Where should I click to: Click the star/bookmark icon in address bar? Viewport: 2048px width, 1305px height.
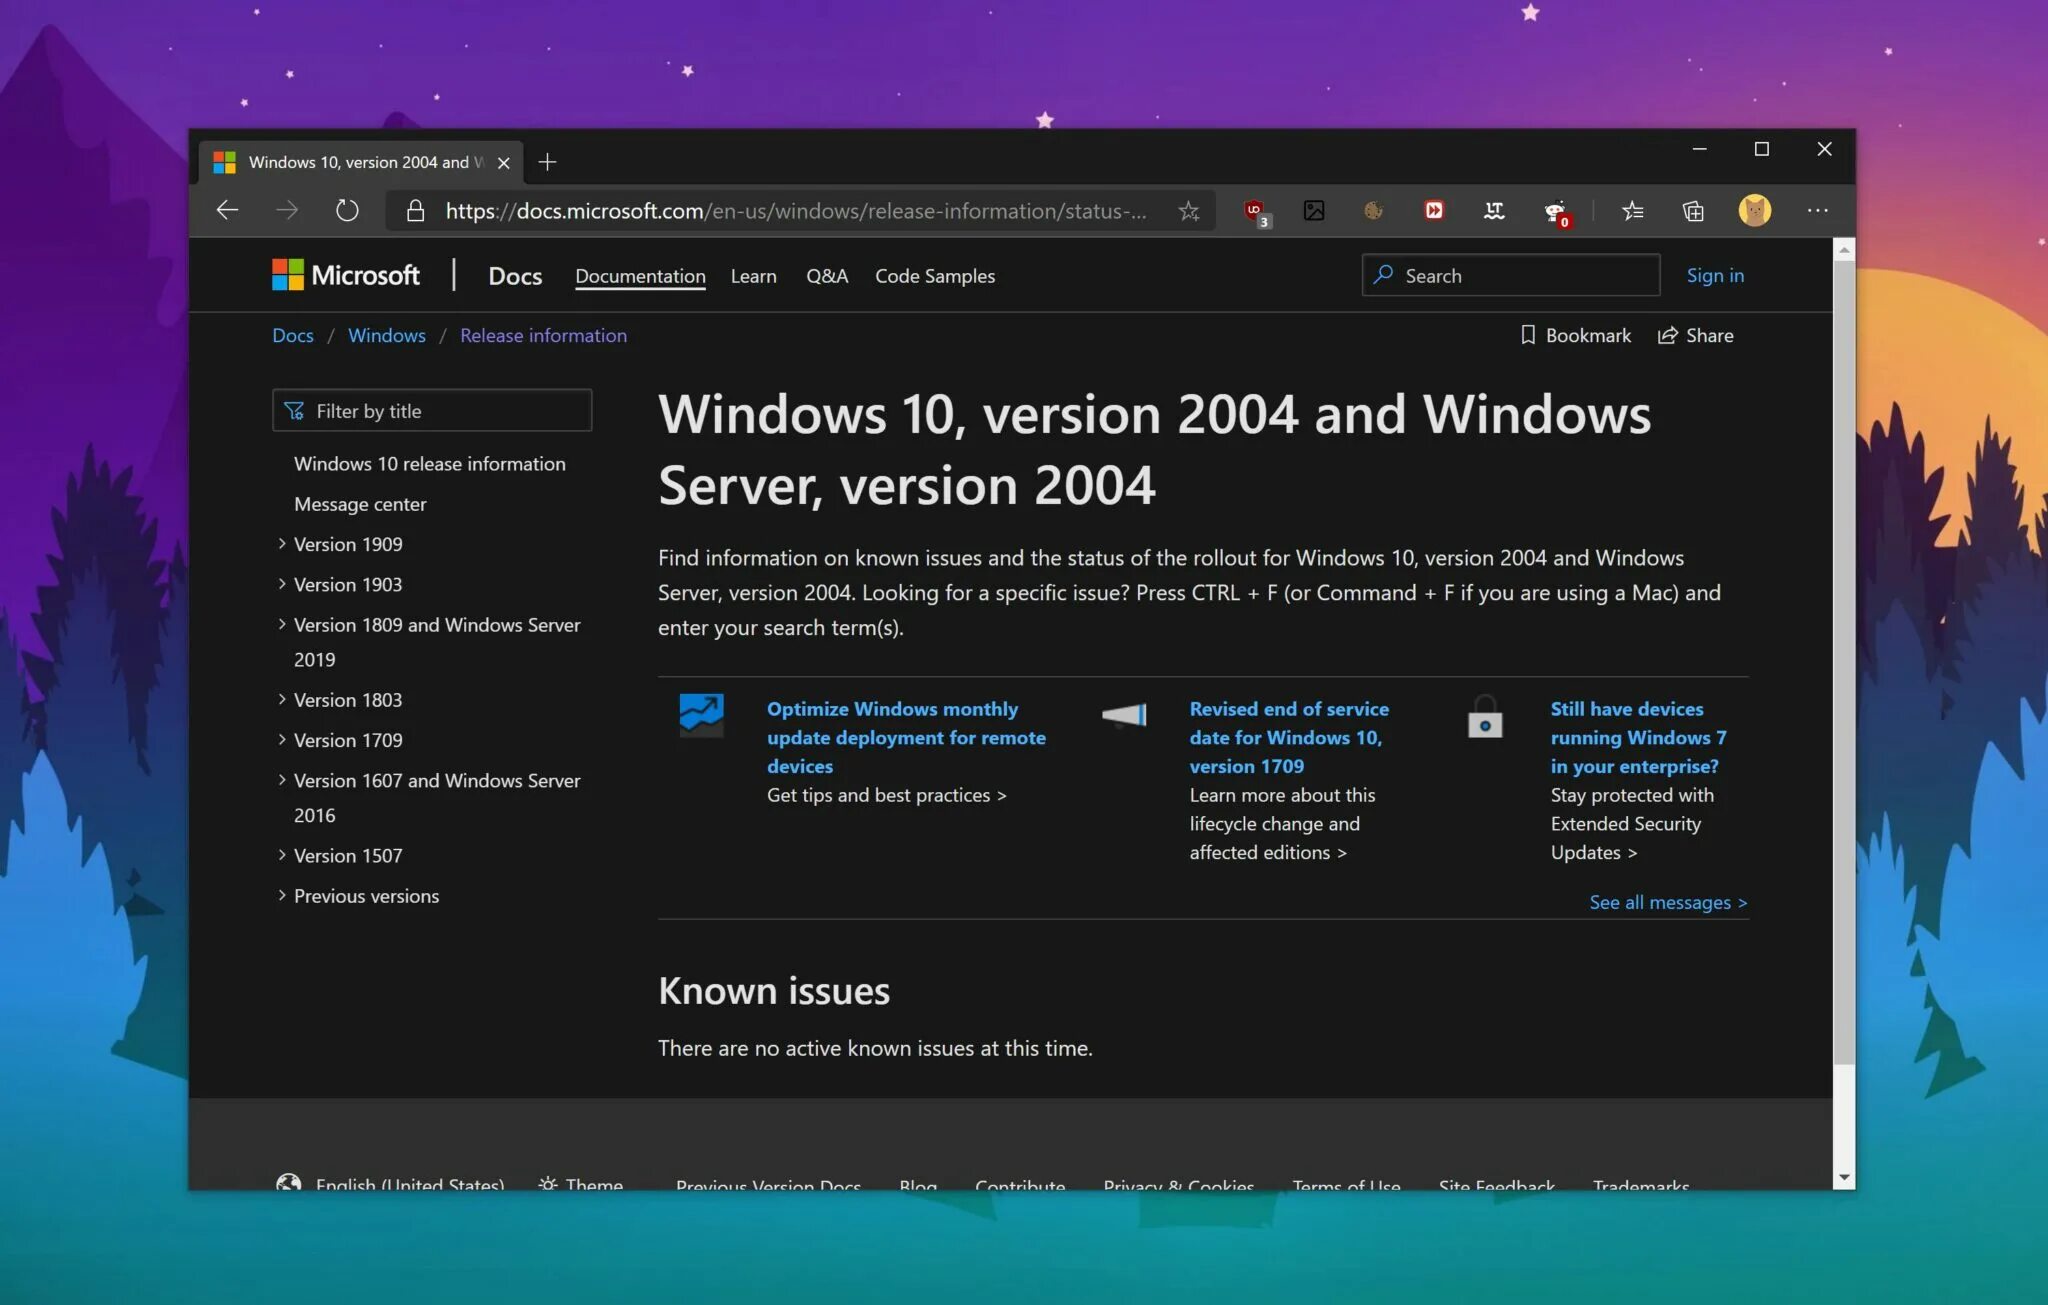click(1190, 209)
